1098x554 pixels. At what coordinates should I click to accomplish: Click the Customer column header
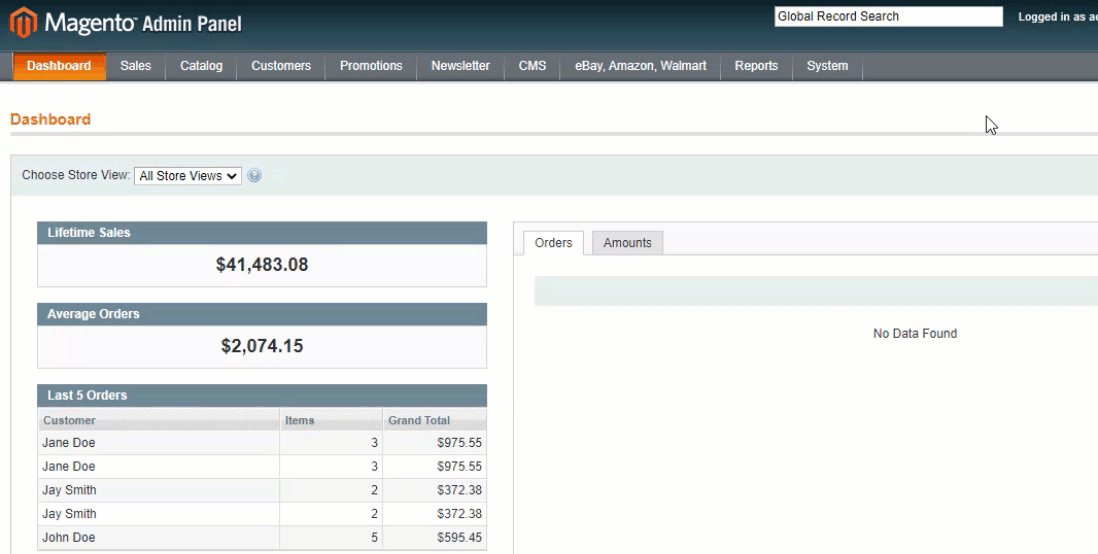click(x=158, y=420)
